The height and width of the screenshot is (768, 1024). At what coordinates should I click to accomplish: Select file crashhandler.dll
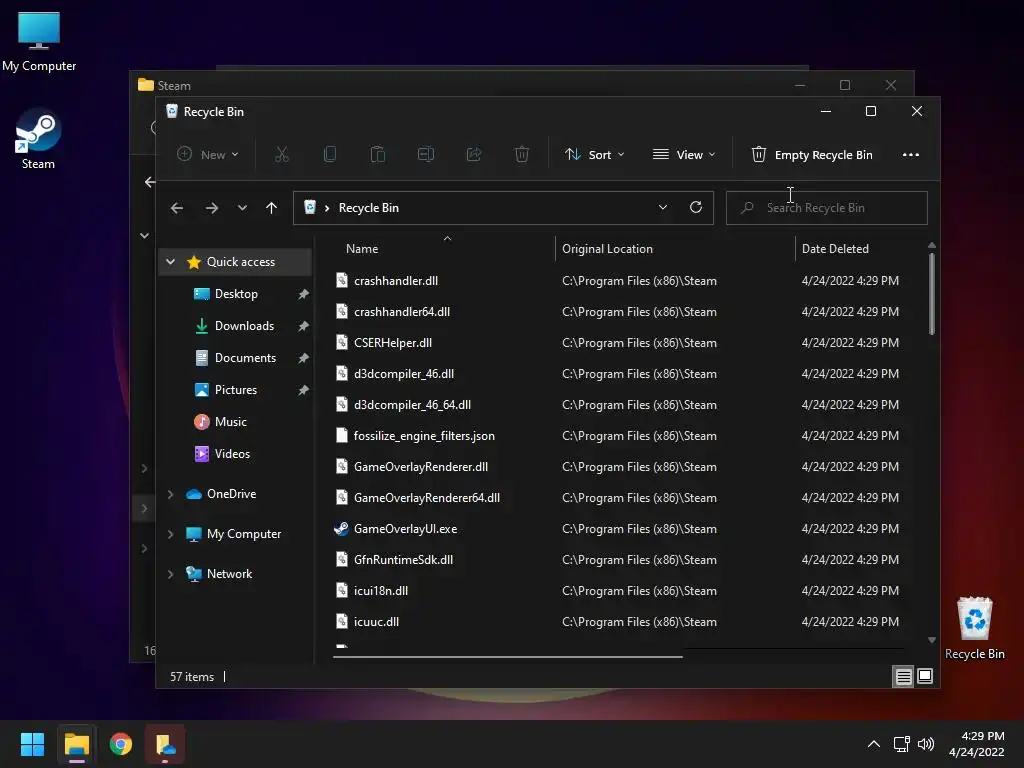[x=396, y=281]
